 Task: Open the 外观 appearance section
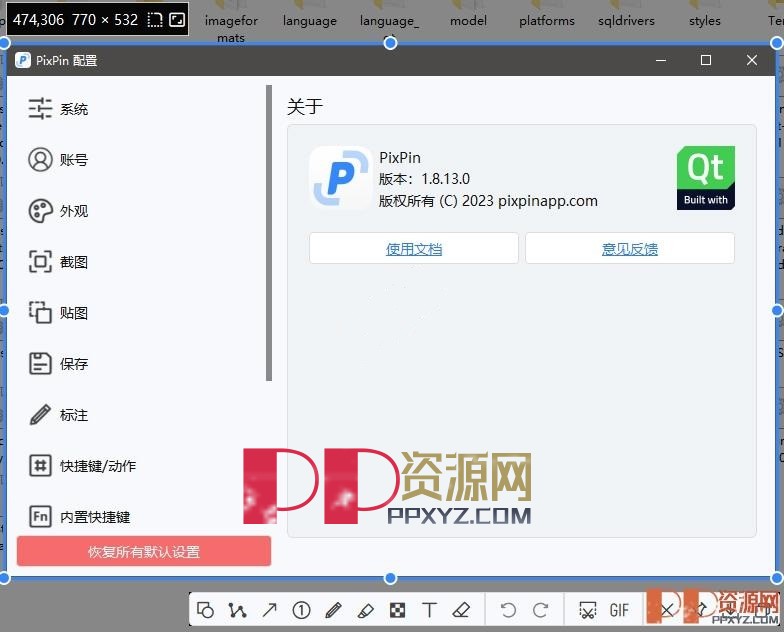[x=58, y=211]
